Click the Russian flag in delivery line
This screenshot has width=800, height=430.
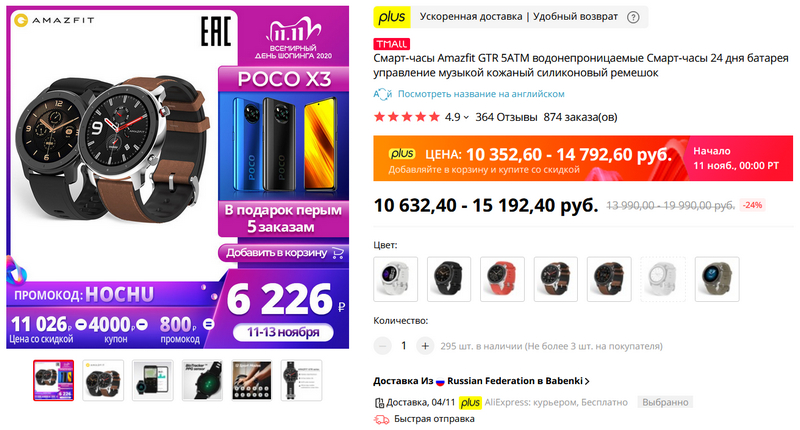click(x=440, y=381)
